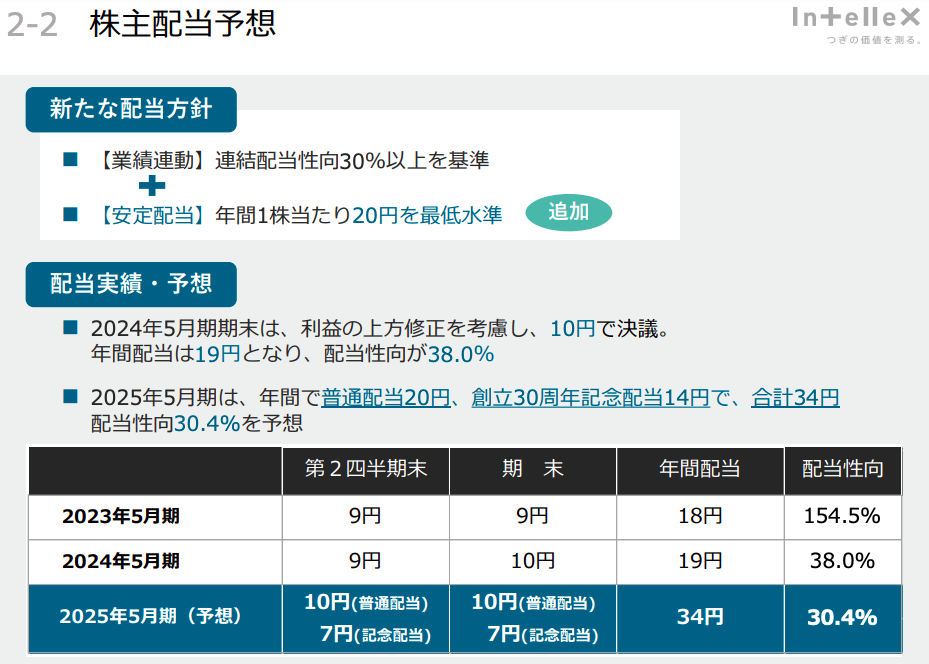Click the blue square bullet beside 【業績連動】
Viewport: 929px width, 664px height.
71,159
